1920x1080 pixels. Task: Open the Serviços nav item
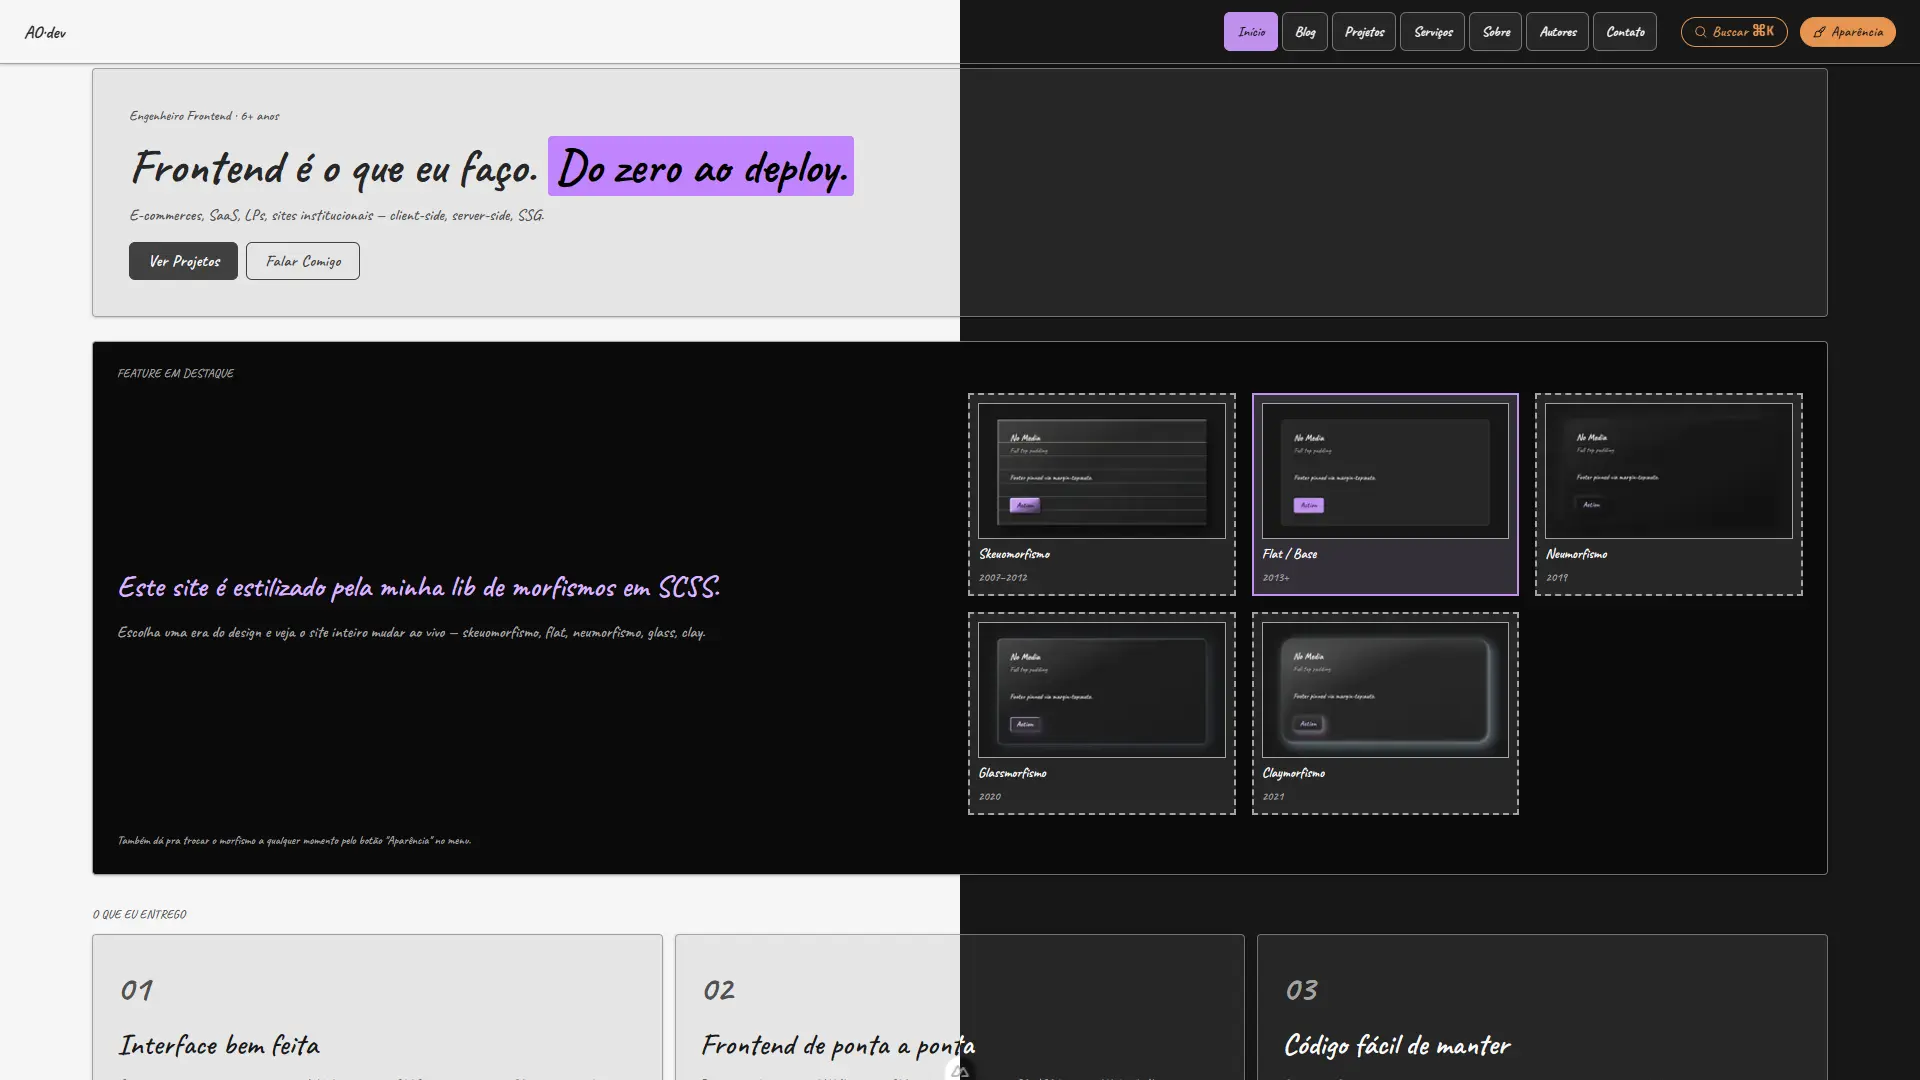(x=1433, y=32)
